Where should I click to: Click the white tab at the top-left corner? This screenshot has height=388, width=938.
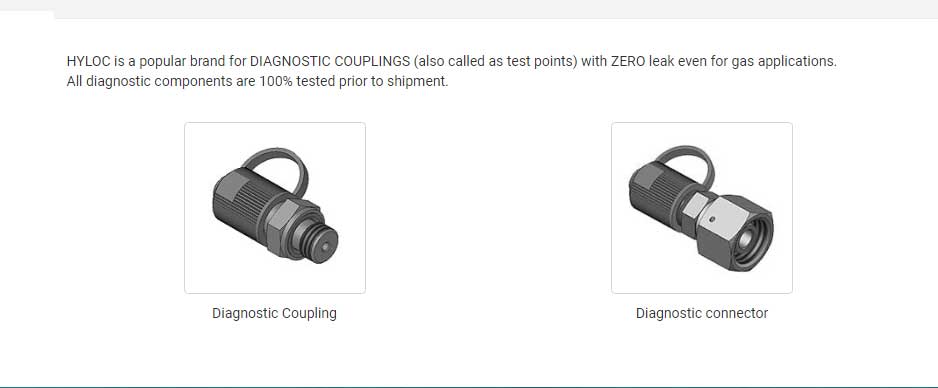coord(27,14)
